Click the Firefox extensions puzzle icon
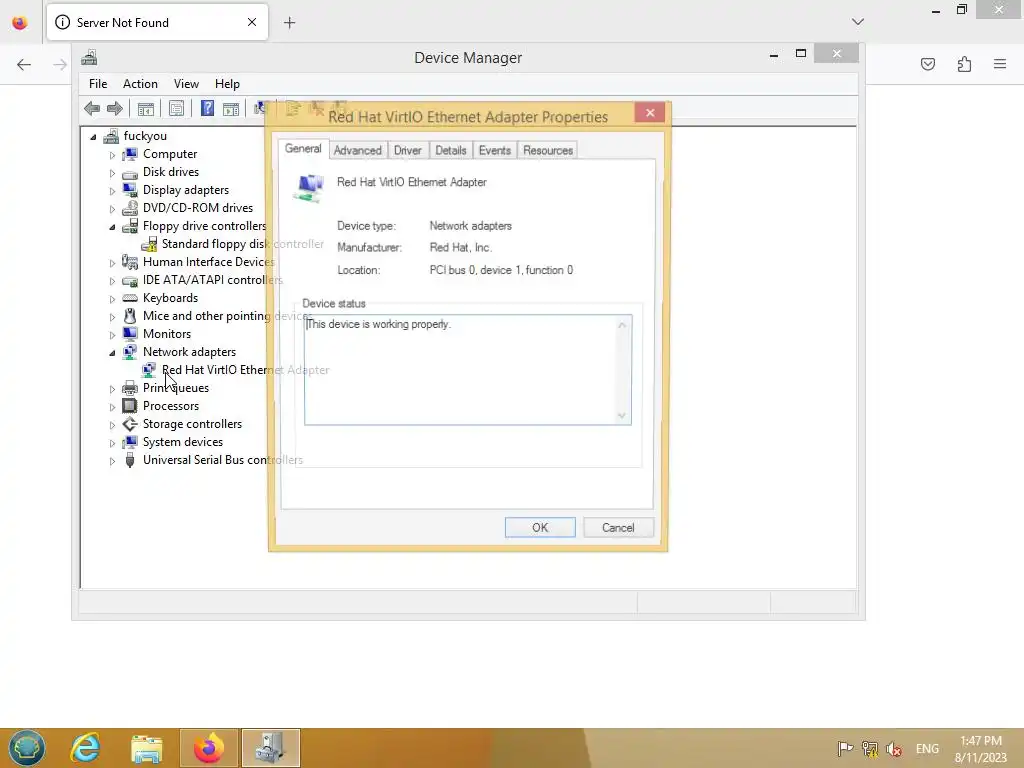This screenshot has height=768, width=1024. tap(964, 64)
